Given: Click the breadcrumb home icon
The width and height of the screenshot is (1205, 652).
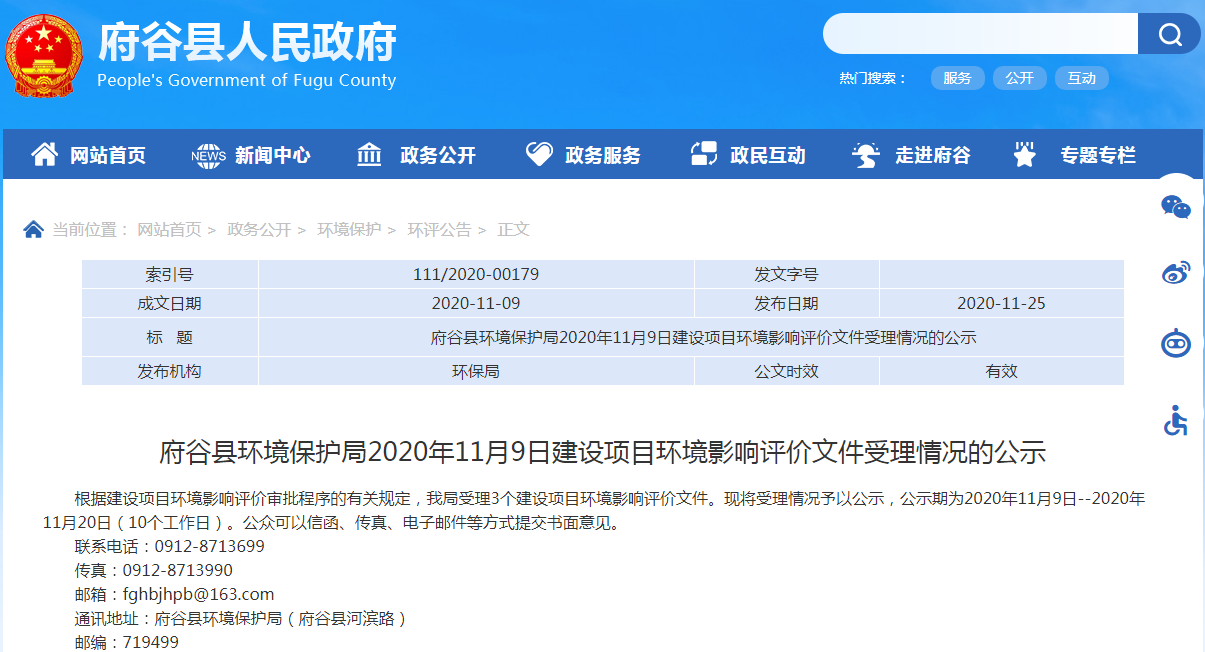Looking at the screenshot, I should pyautogui.click(x=34, y=230).
